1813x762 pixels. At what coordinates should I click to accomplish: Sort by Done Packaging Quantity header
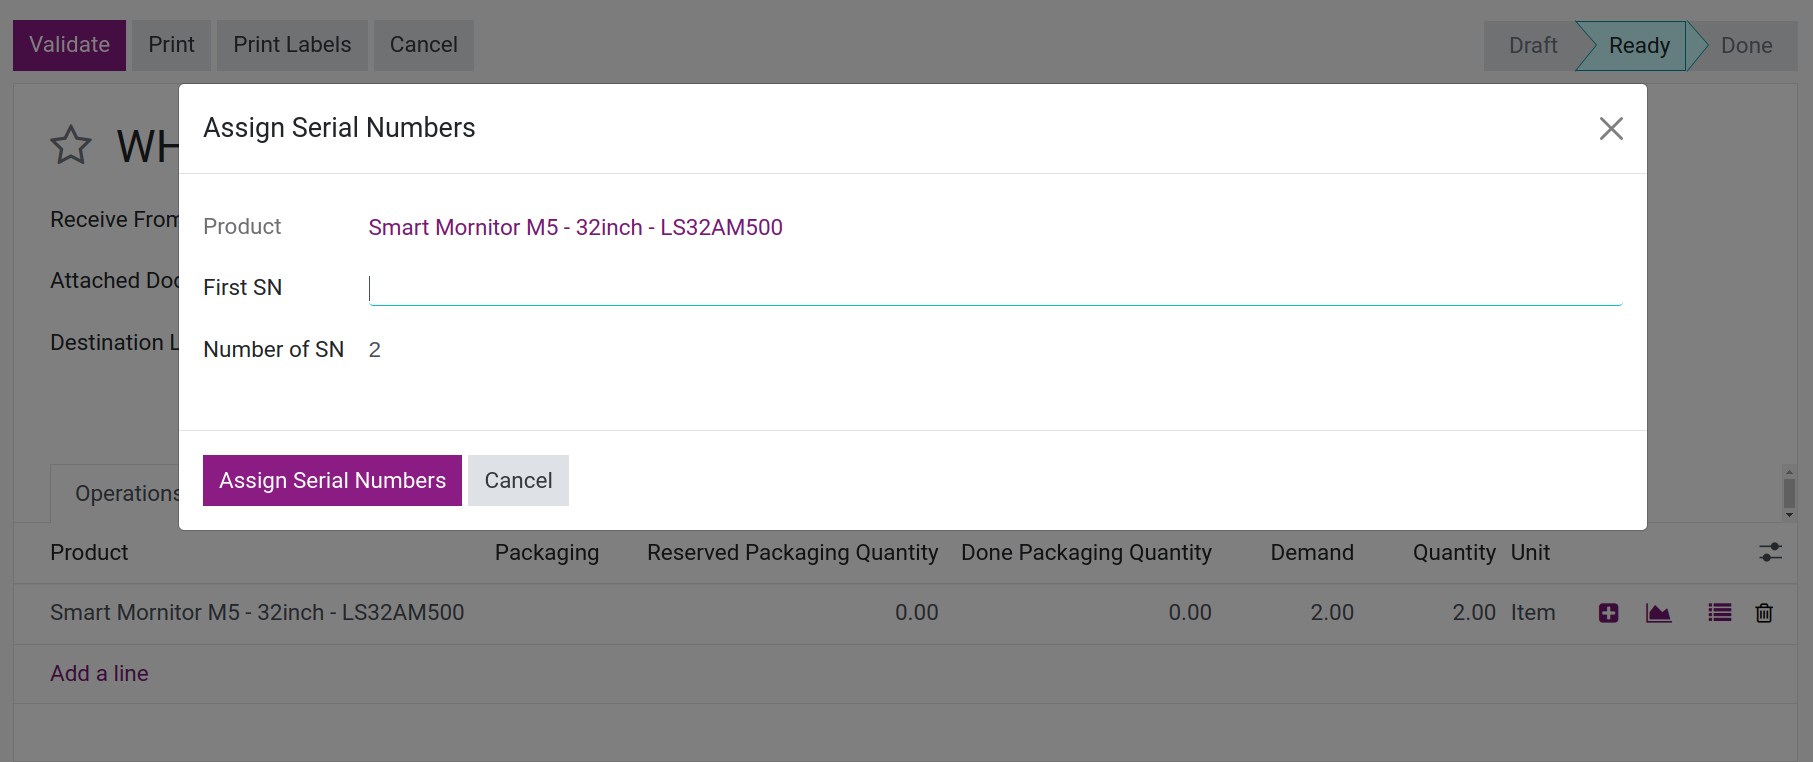click(1086, 552)
